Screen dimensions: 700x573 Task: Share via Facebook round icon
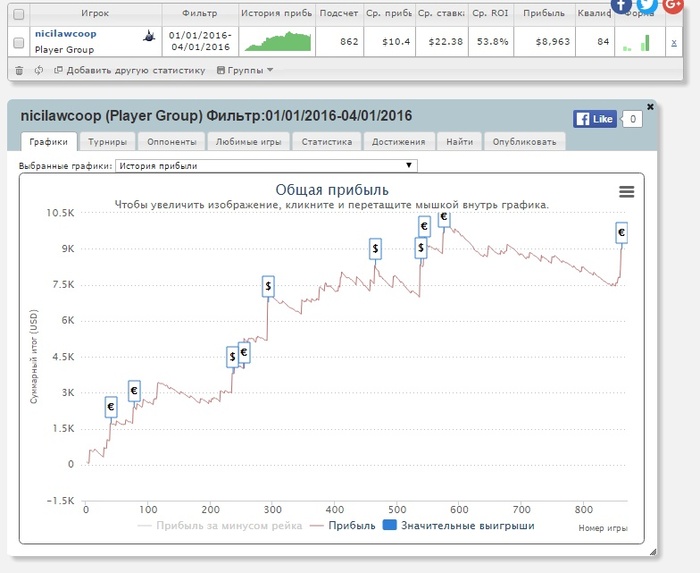[x=621, y=5]
